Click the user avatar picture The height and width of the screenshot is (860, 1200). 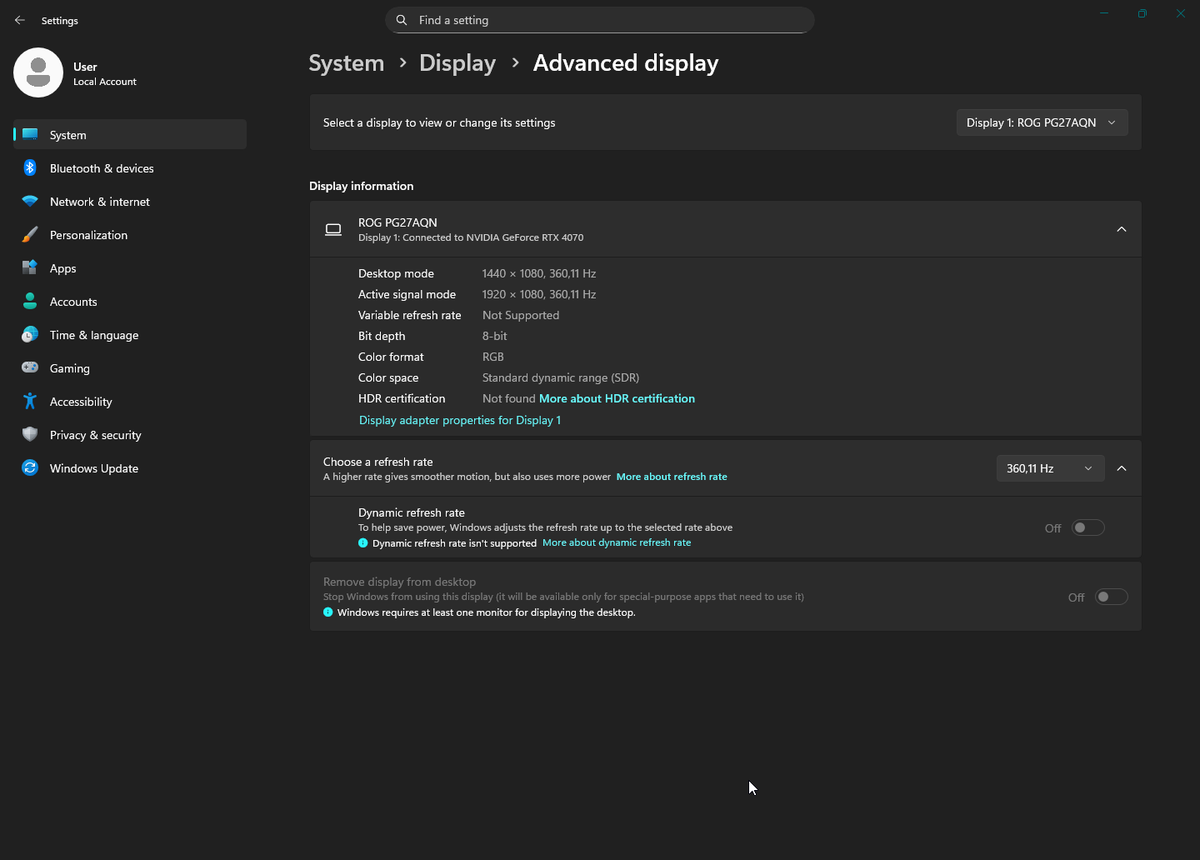tap(38, 72)
